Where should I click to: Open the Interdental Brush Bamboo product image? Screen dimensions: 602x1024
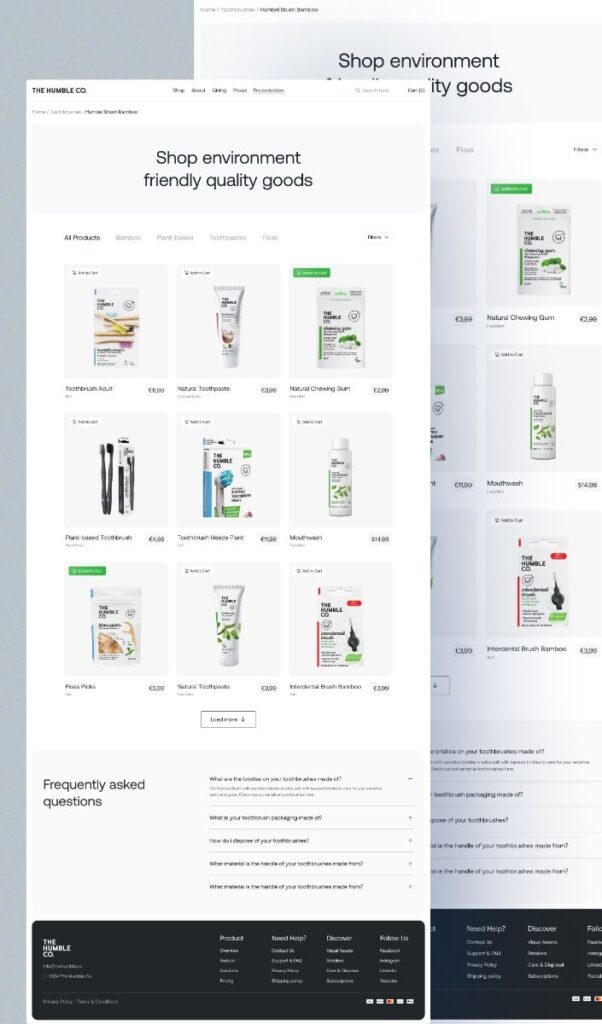(x=340, y=619)
